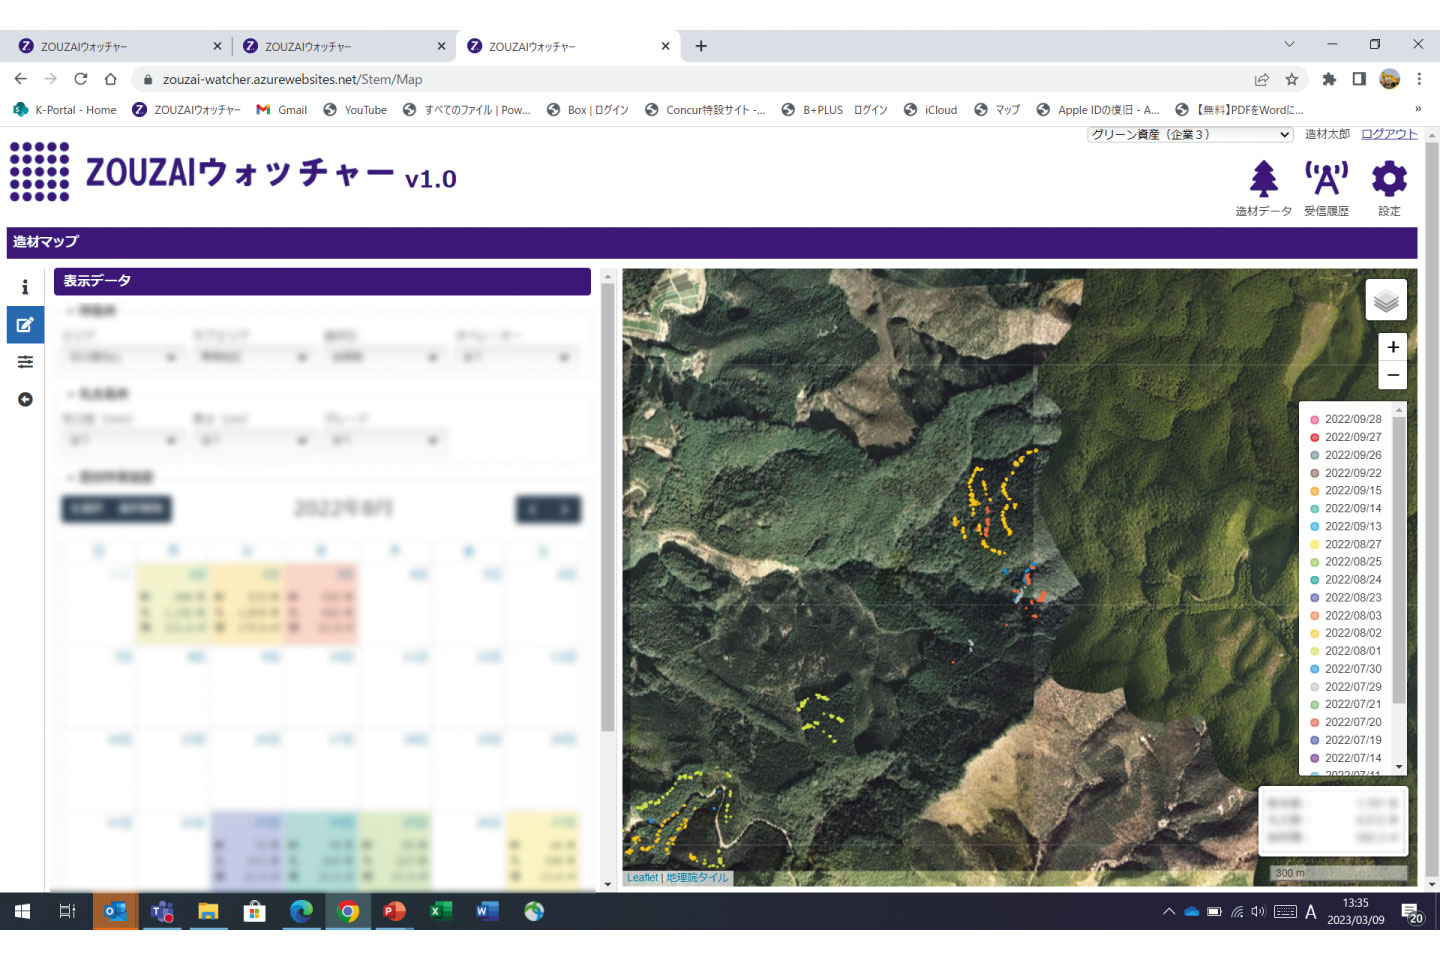Zoom out on the map
1440x960 pixels.
coord(1392,375)
